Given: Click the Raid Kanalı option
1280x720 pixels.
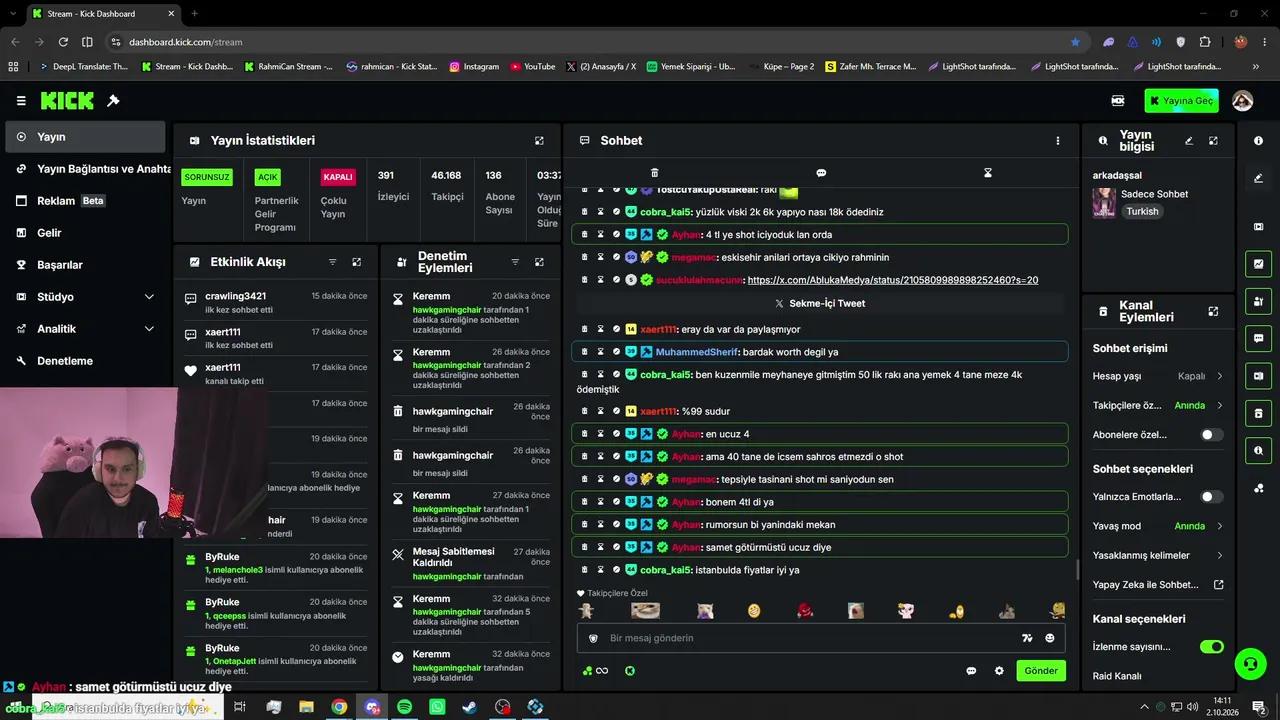Looking at the screenshot, I should pos(1117,676).
